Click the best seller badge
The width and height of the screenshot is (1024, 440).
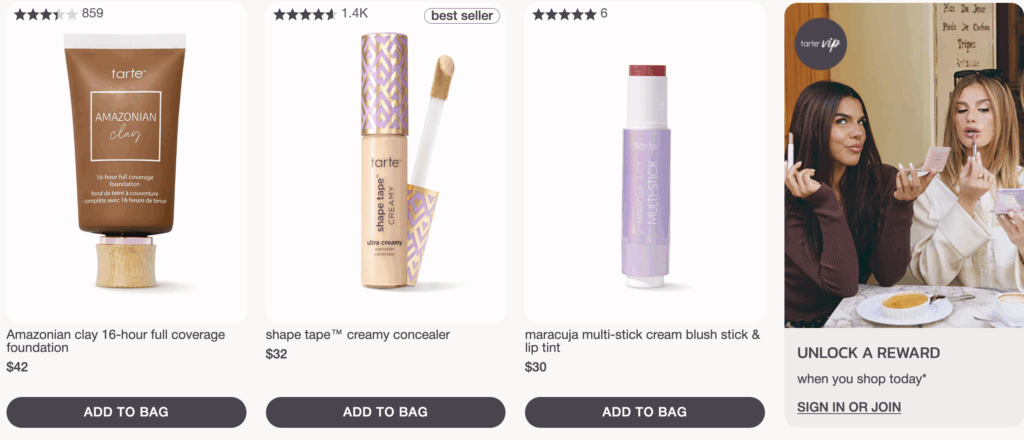462,16
